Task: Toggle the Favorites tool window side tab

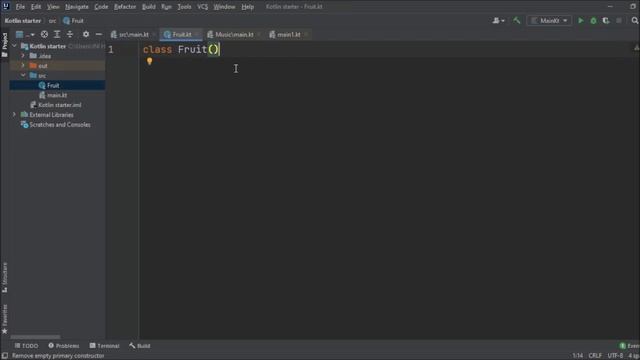Action: coord(5,319)
